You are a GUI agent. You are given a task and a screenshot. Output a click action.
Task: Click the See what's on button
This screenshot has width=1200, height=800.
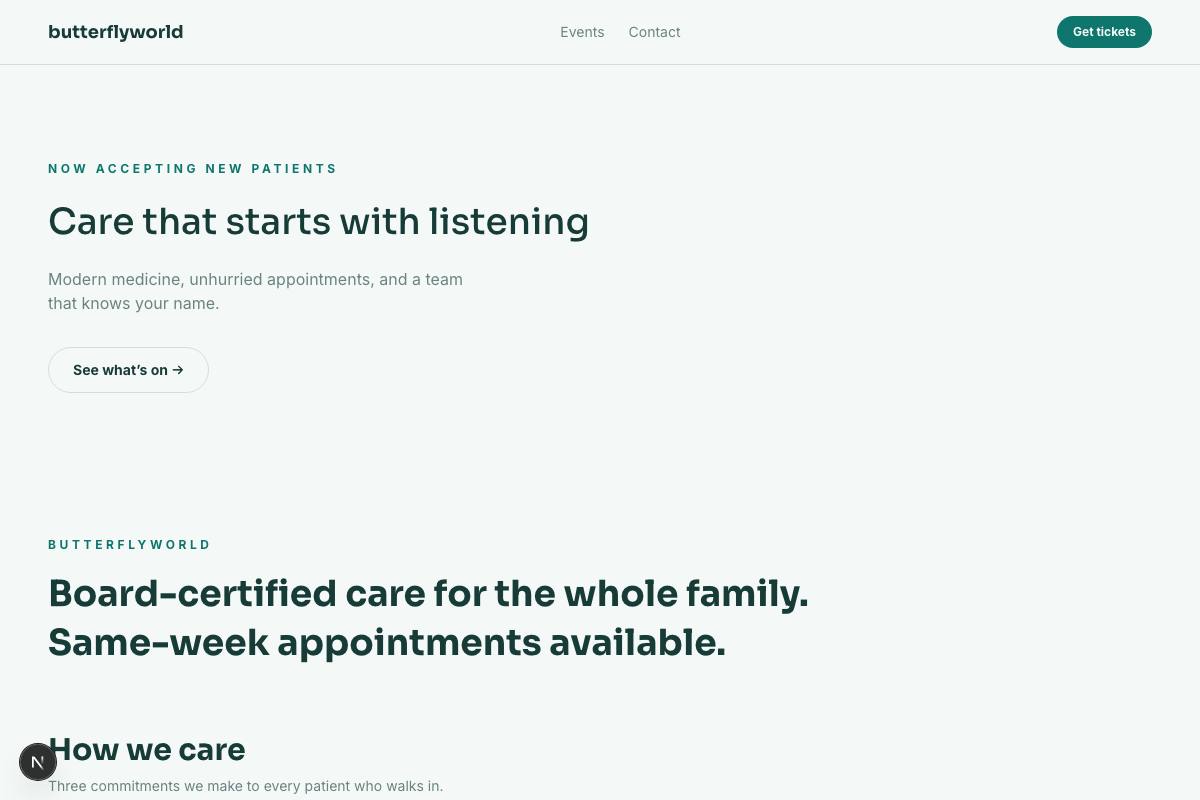click(128, 370)
